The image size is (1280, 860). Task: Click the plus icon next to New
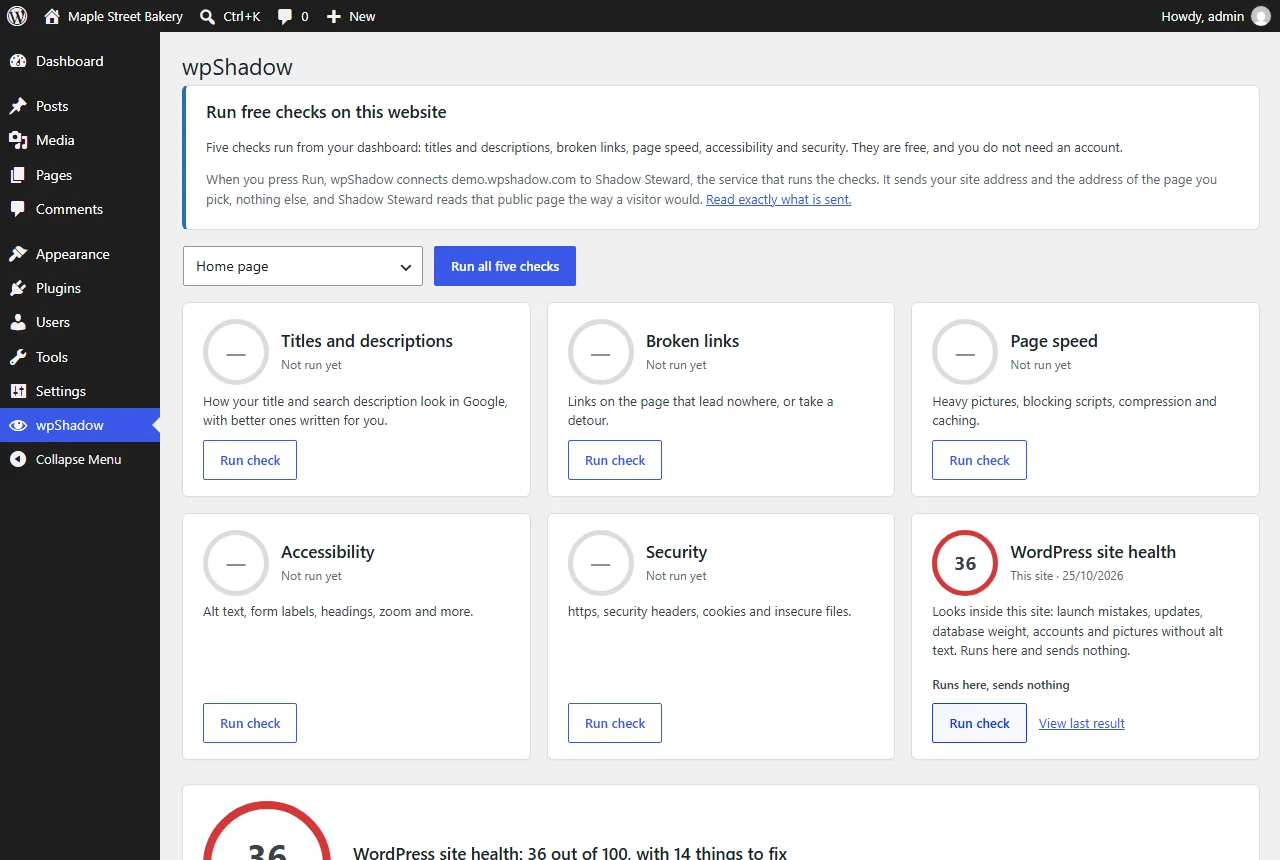[x=334, y=16]
